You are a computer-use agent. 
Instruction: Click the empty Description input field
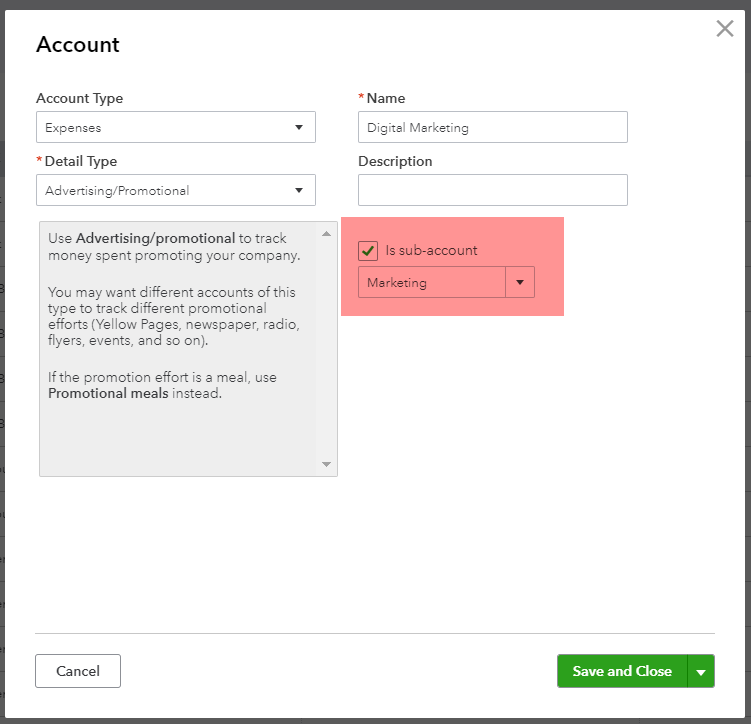(x=492, y=190)
